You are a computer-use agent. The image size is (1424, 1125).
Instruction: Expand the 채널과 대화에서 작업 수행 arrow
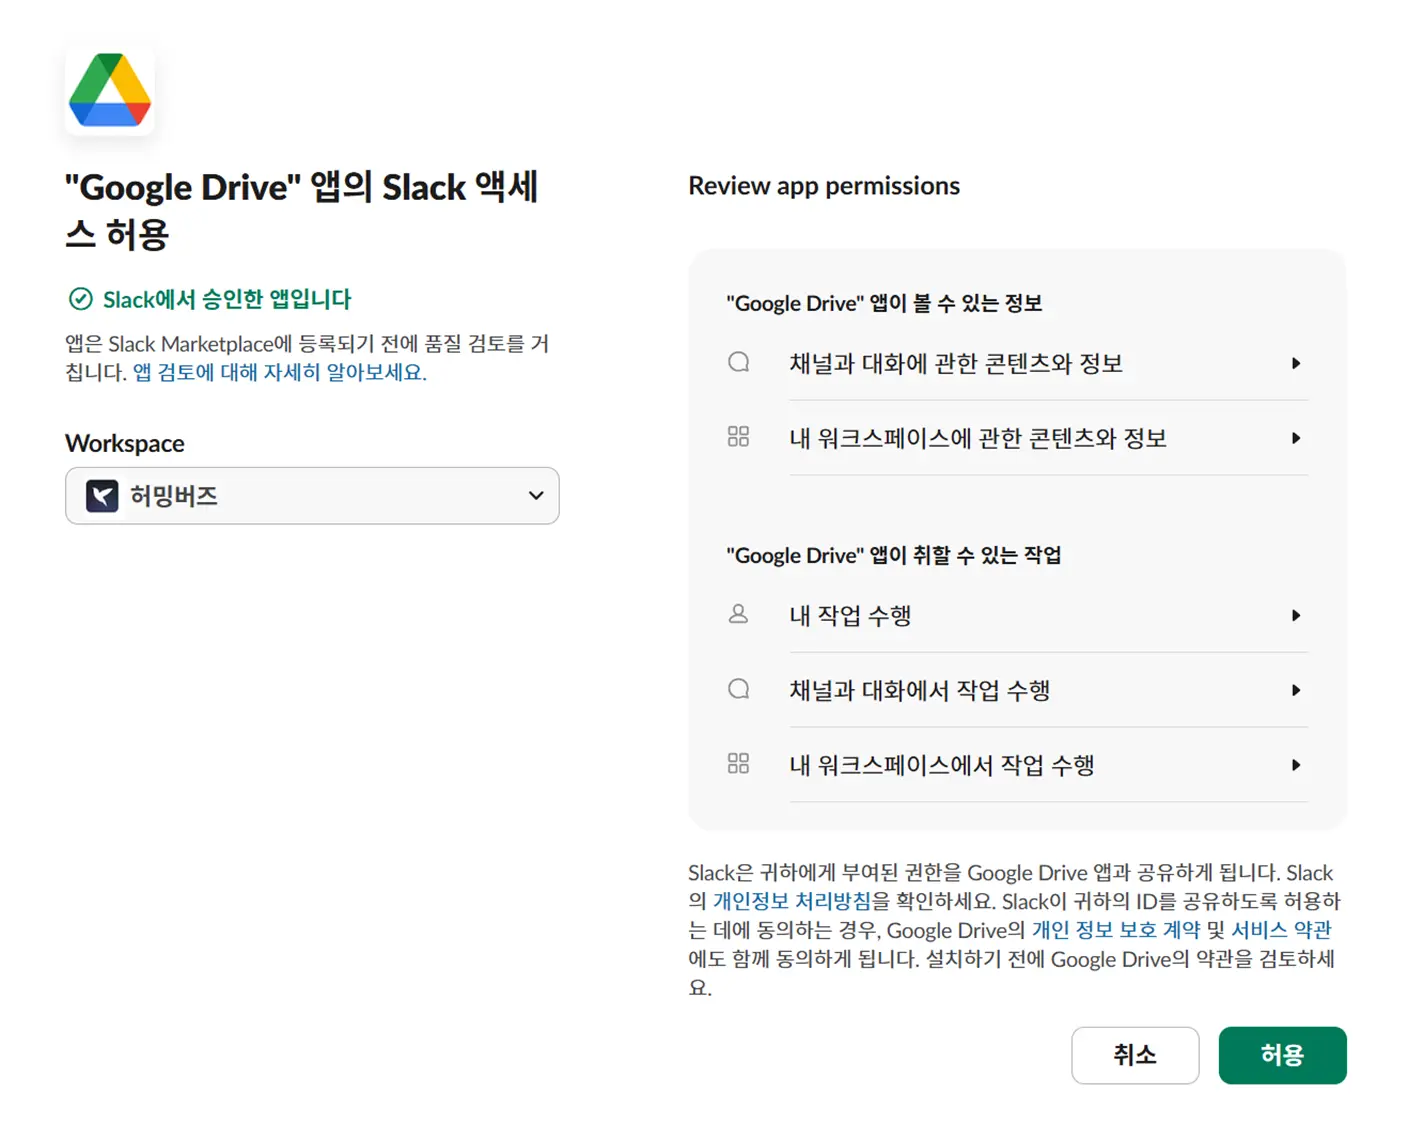click(1295, 690)
